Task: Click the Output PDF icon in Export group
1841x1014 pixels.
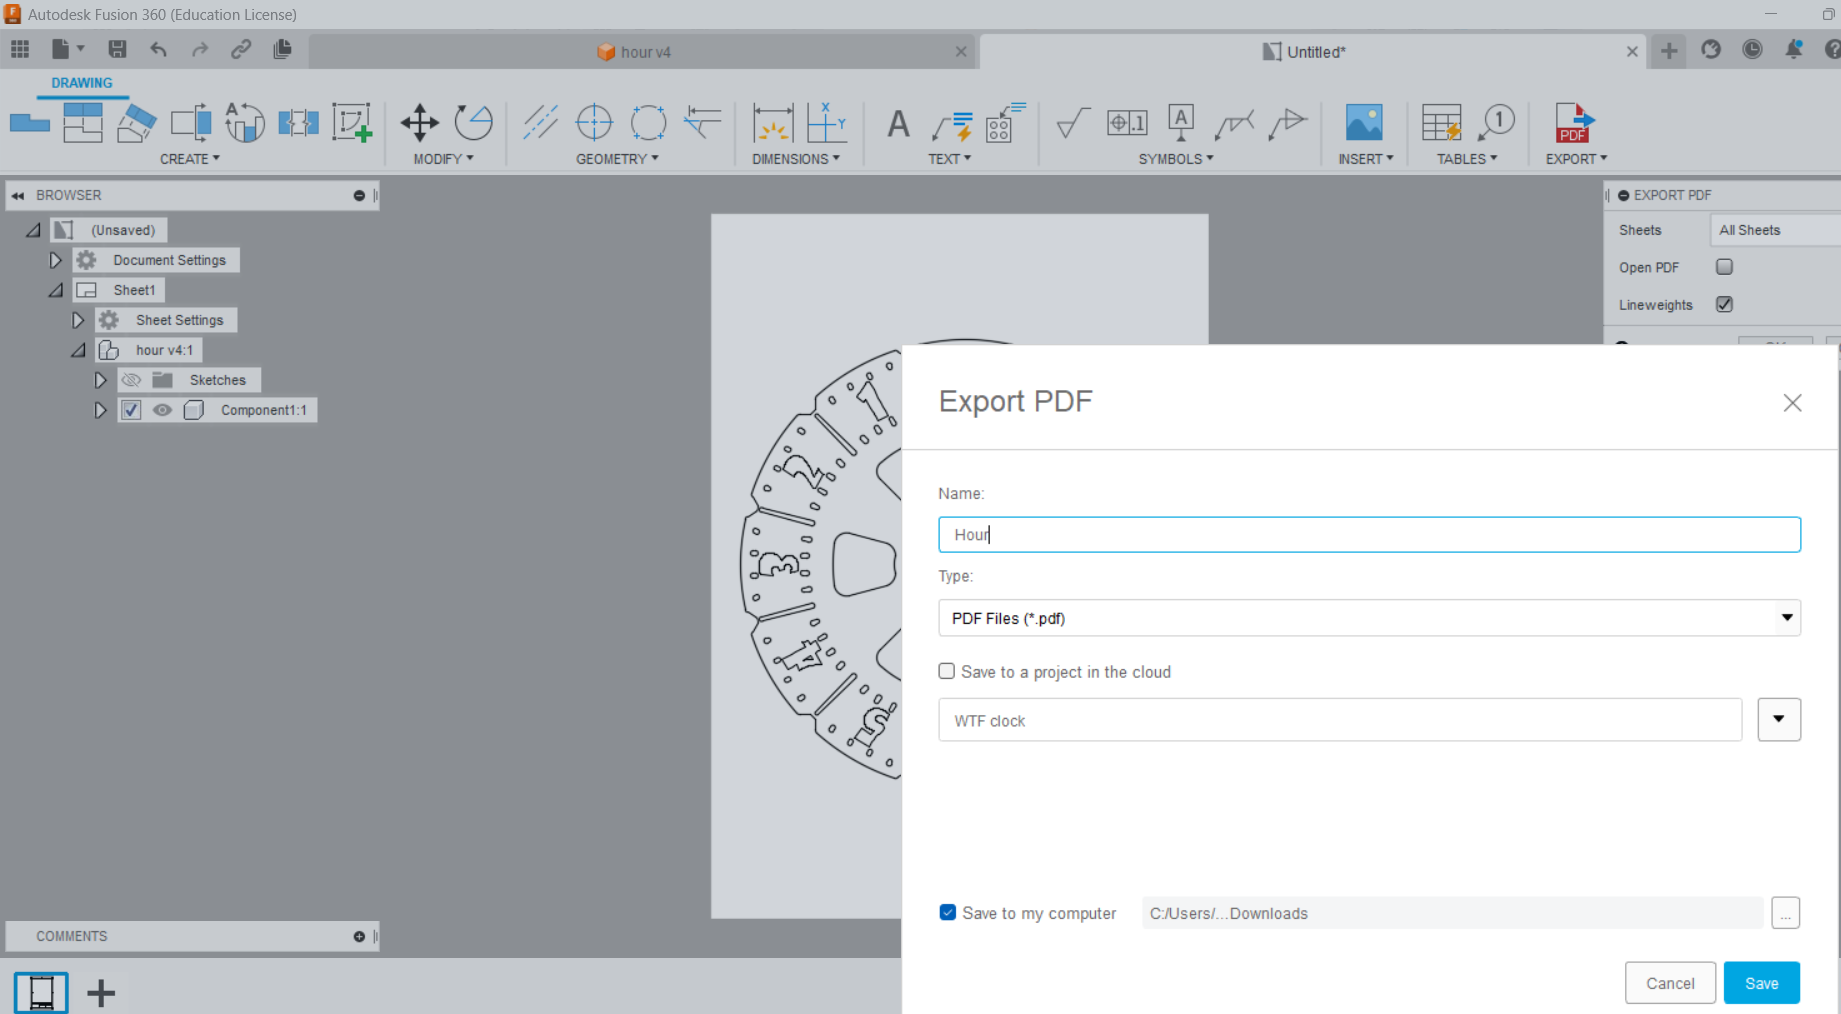Action: [x=1574, y=122]
